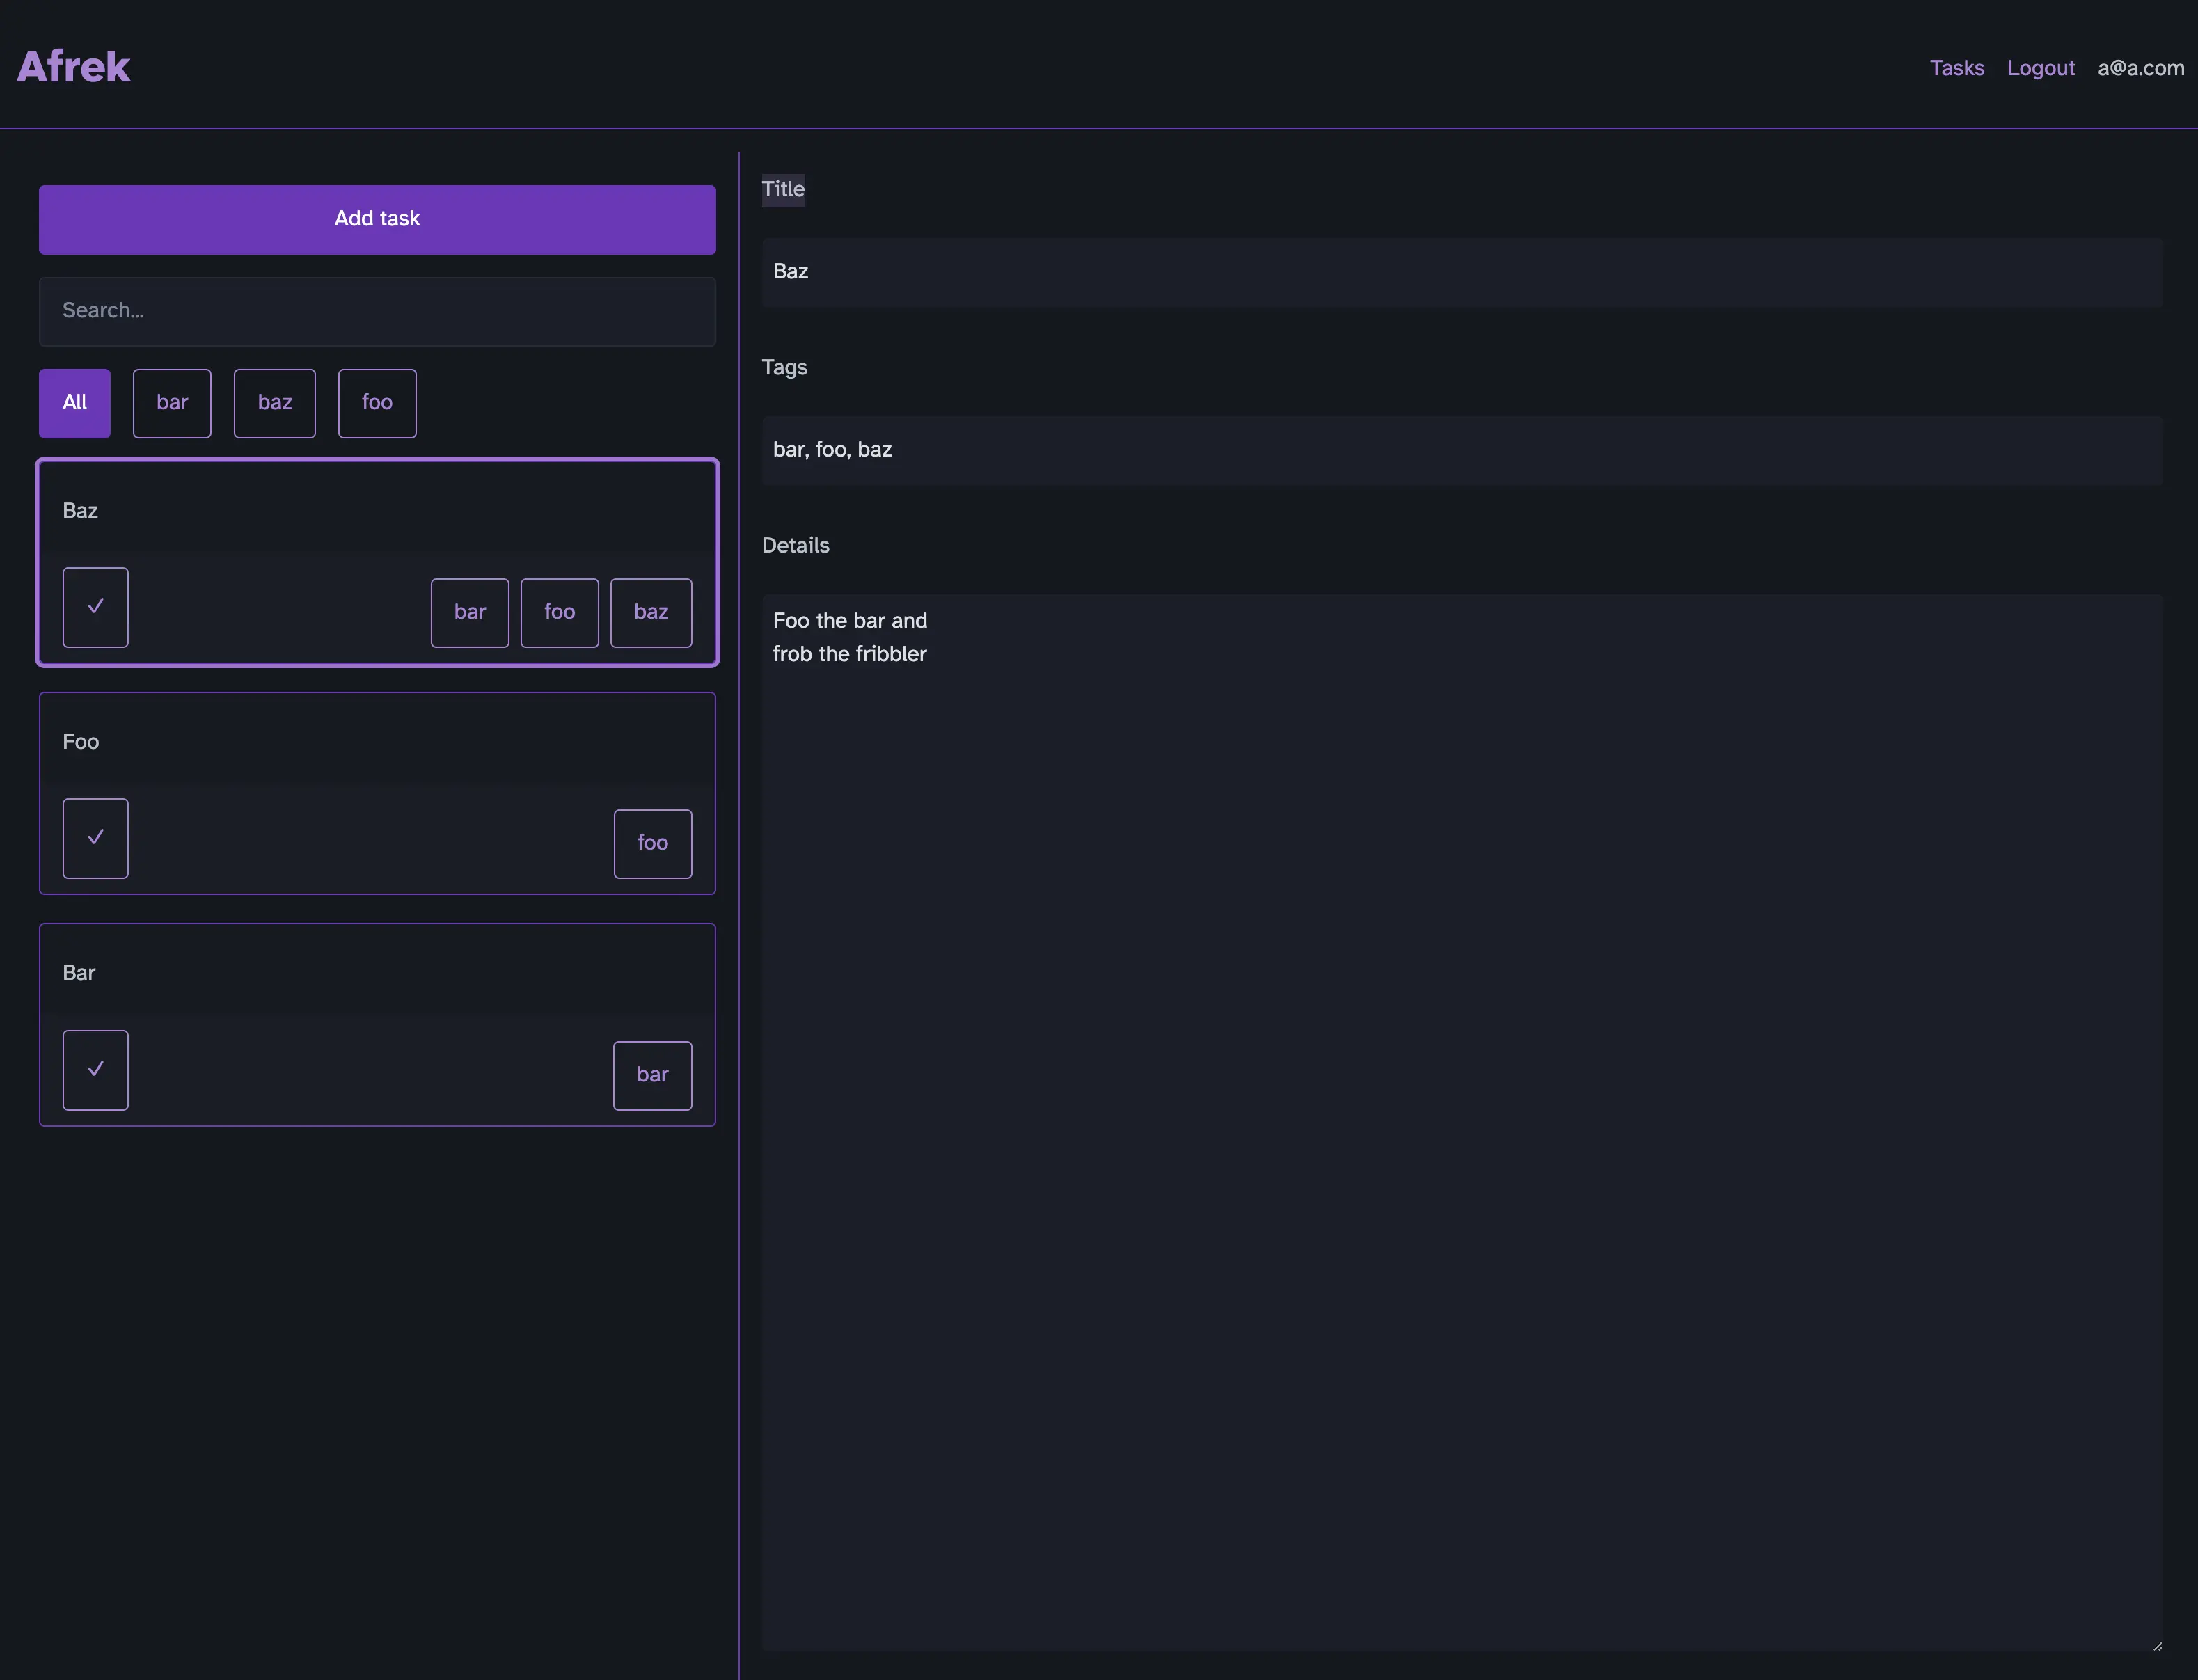Toggle the checkbox on Foo task

95,837
